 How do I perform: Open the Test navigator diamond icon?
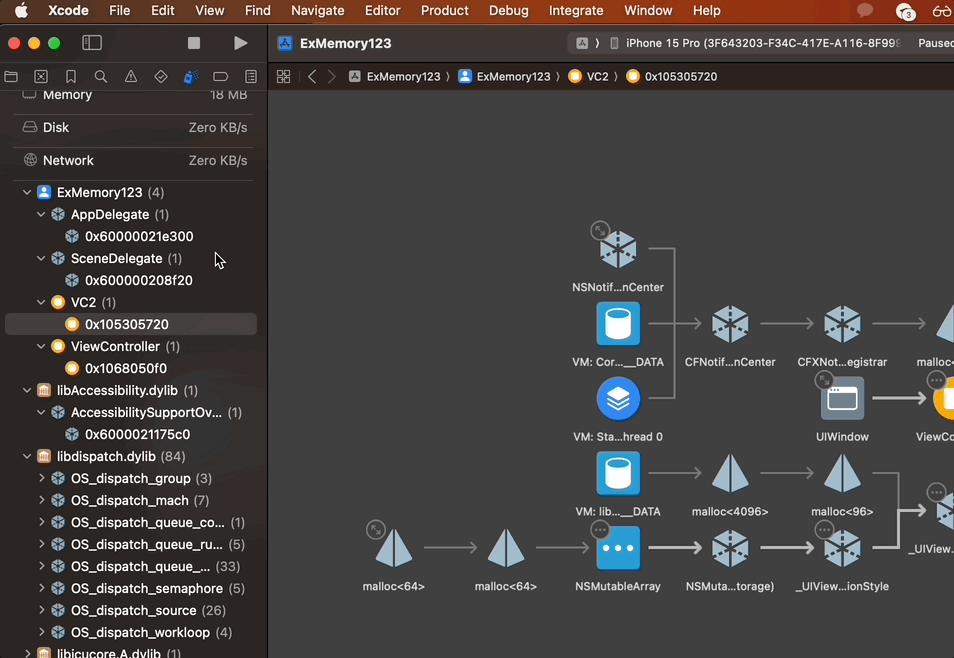coord(161,77)
